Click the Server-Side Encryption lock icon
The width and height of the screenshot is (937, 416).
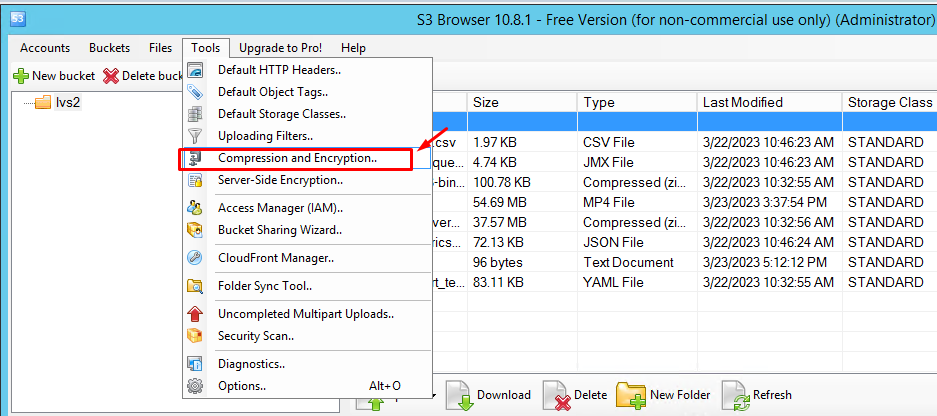click(x=195, y=180)
